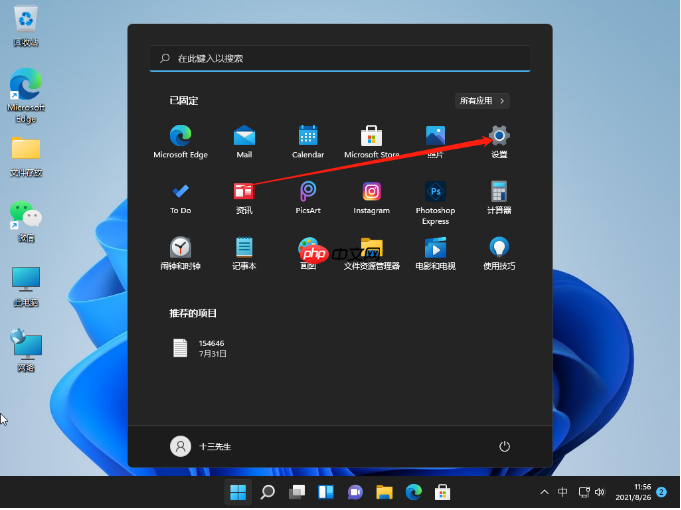Image resolution: width=681 pixels, height=510 pixels.
Task: Open Task View on taskbar
Action: (297, 493)
